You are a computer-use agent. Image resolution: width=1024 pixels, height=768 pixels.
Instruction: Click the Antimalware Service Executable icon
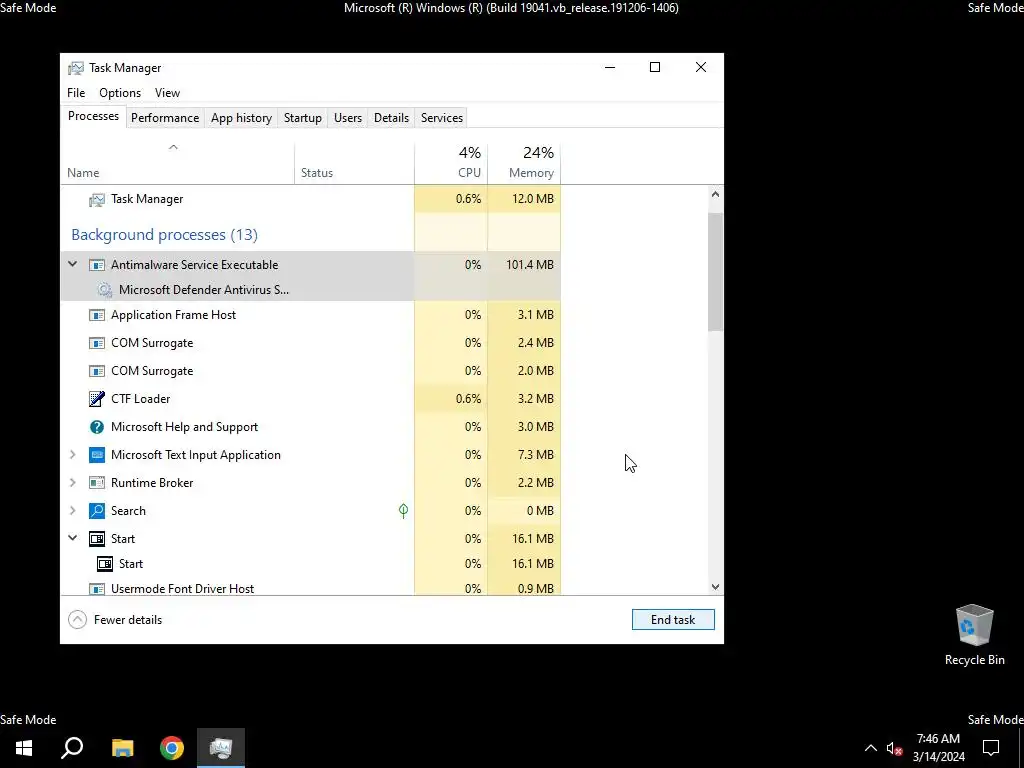click(97, 265)
